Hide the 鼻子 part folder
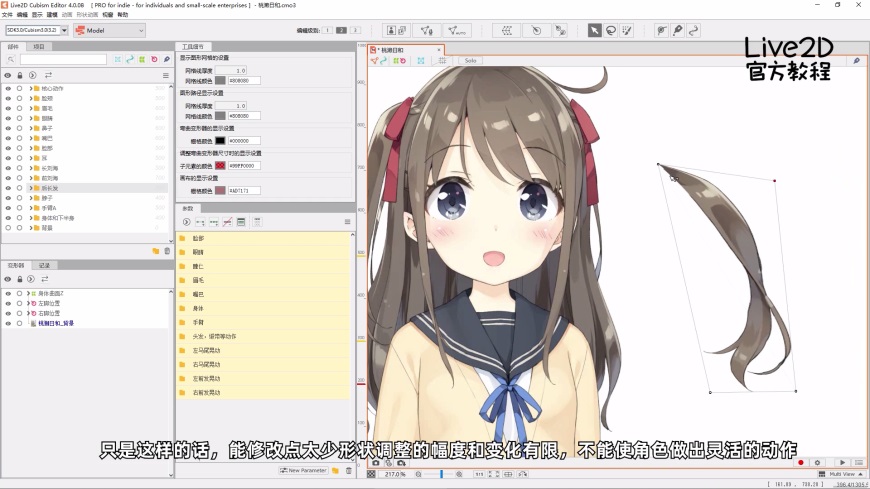 [x=8, y=128]
